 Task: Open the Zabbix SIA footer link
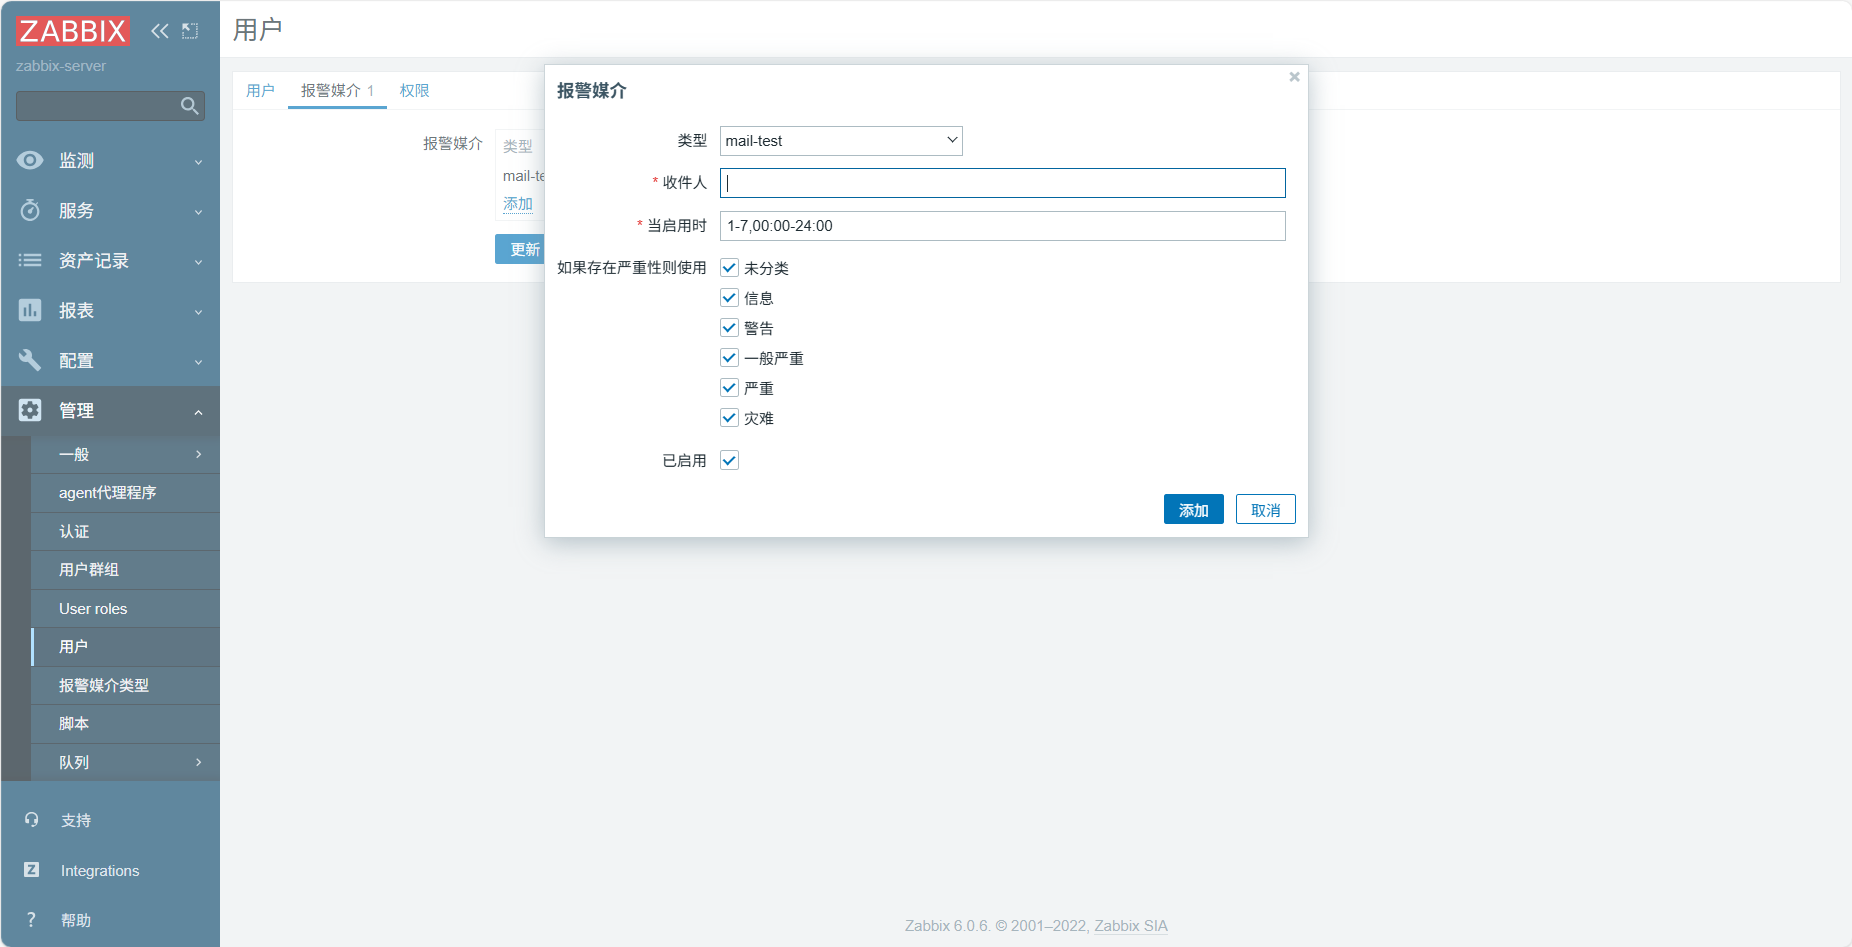tap(1130, 926)
